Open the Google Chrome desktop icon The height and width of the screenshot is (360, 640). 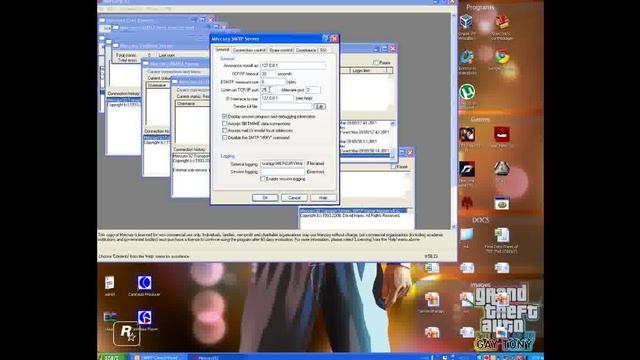502,57
